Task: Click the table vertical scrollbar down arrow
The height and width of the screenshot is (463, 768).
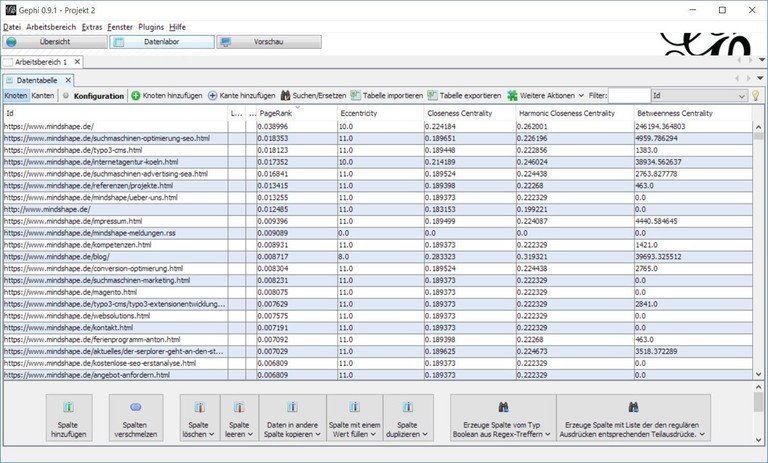Action: pos(759,374)
